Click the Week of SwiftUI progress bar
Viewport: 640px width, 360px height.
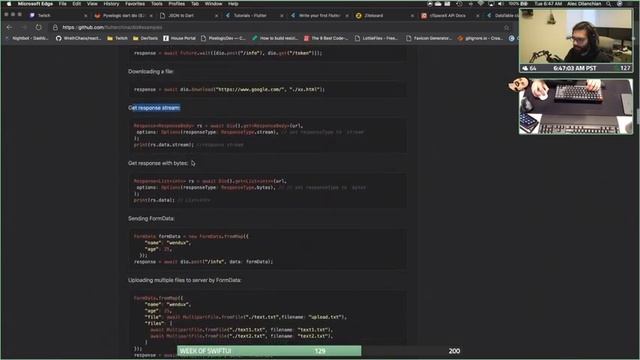point(320,351)
